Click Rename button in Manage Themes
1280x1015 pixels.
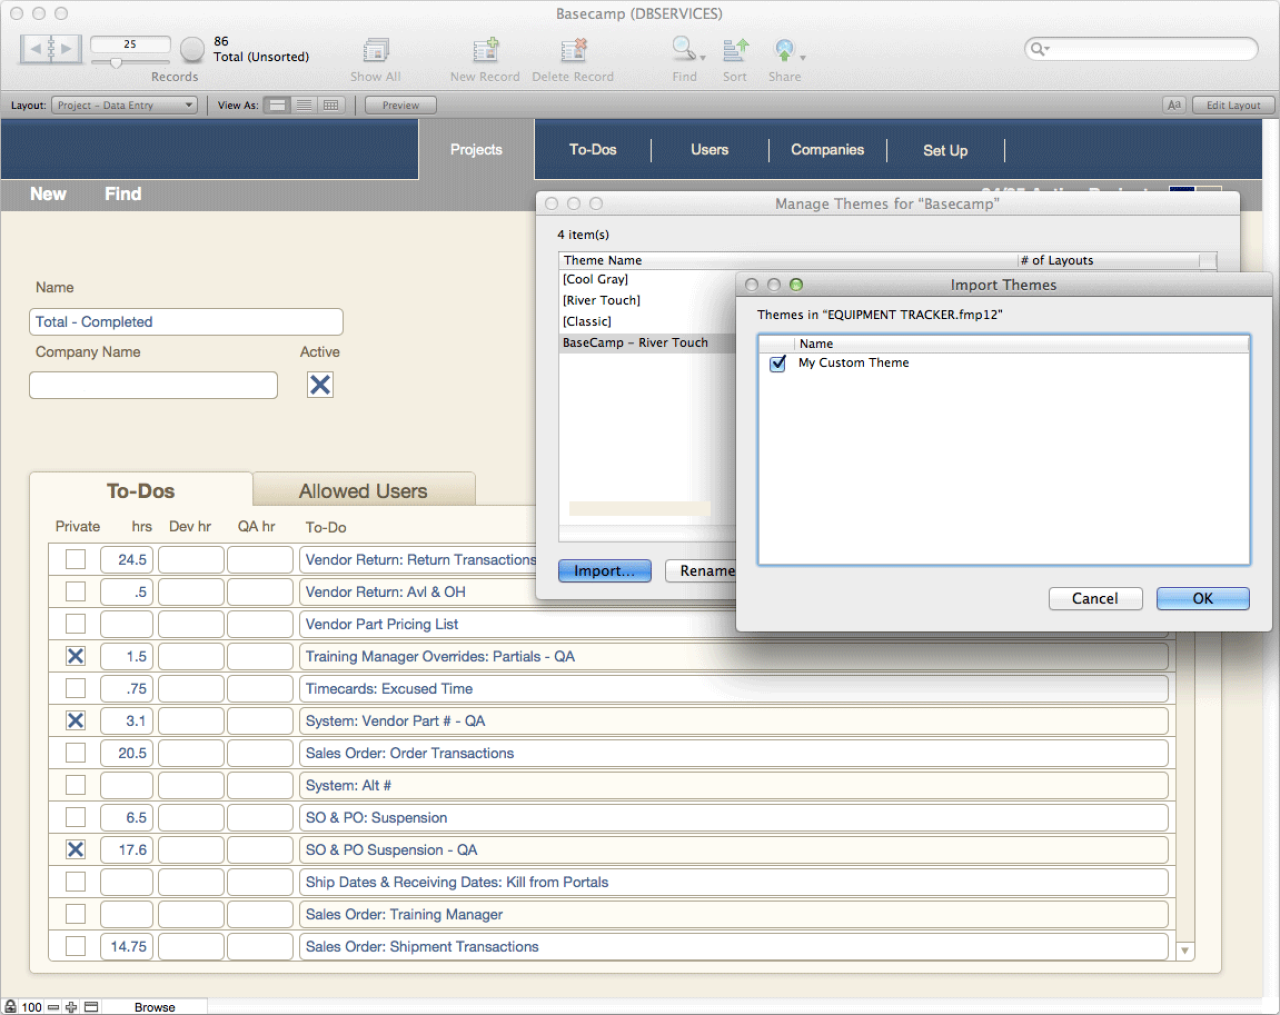(701, 571)
